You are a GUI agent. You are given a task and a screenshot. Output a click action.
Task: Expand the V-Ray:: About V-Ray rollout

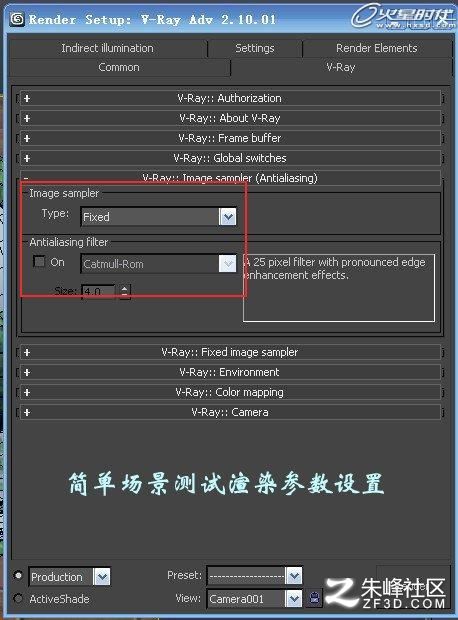tap(230, 118)
